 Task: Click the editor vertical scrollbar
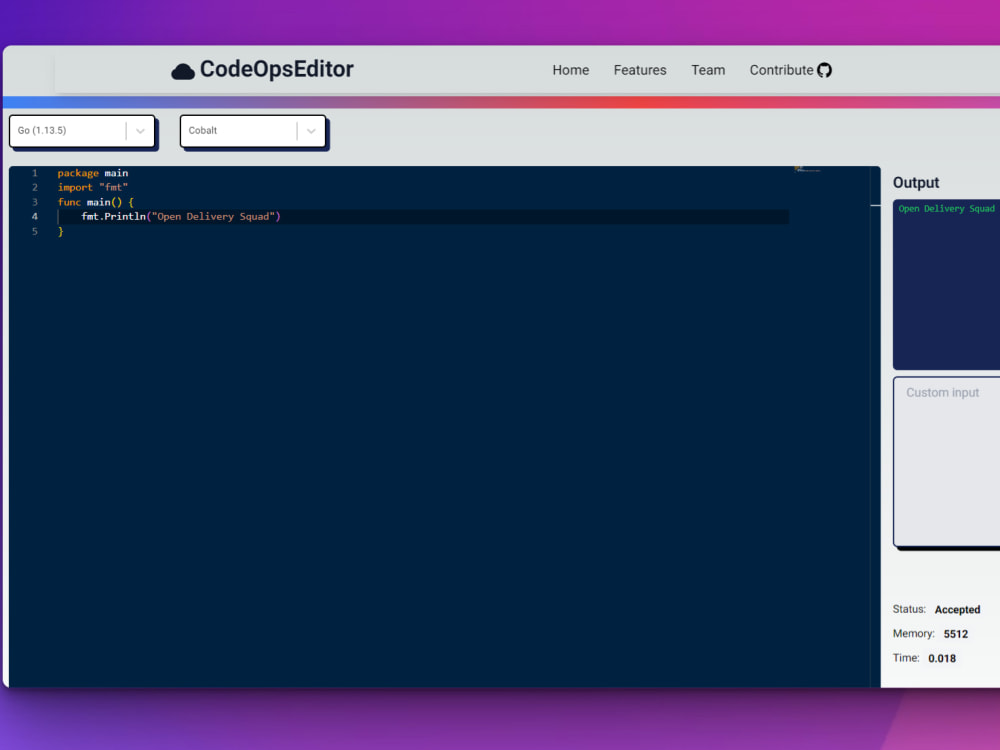pyautogui.click(x=876, y=427)
